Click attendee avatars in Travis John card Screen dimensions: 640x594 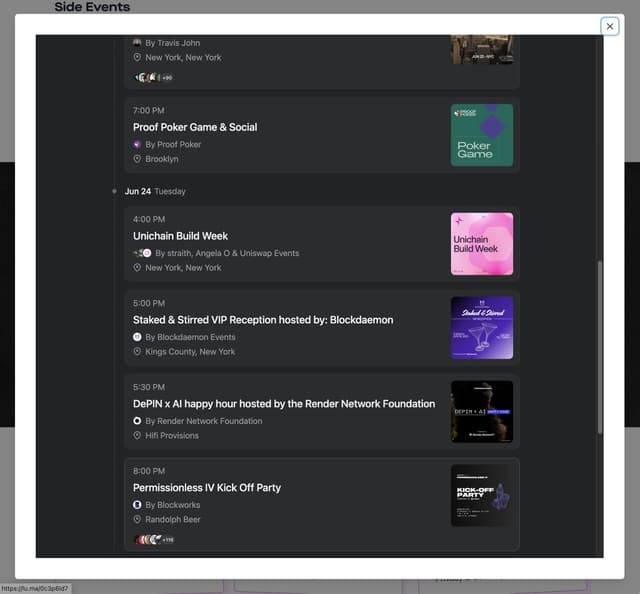tap(153, 78)
